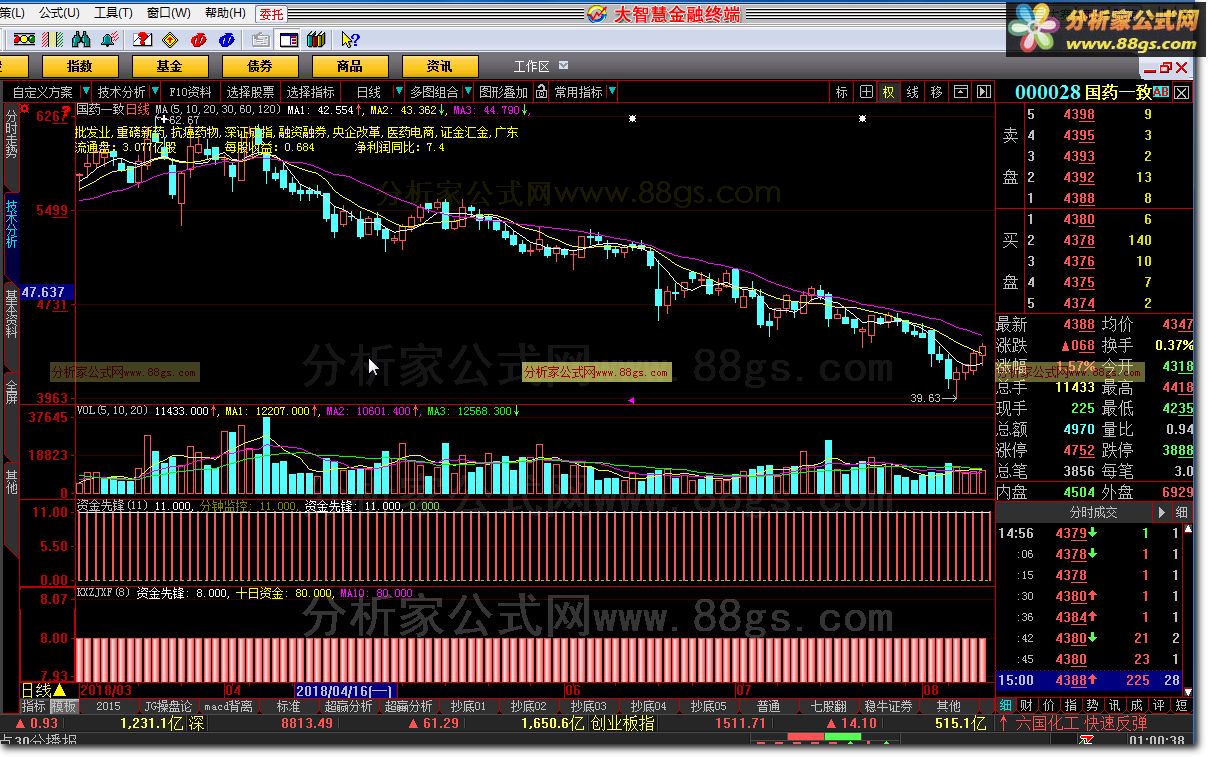Select the 财 tab under quote panel
1208x757 pixels.
click(x=1026, y=705)
